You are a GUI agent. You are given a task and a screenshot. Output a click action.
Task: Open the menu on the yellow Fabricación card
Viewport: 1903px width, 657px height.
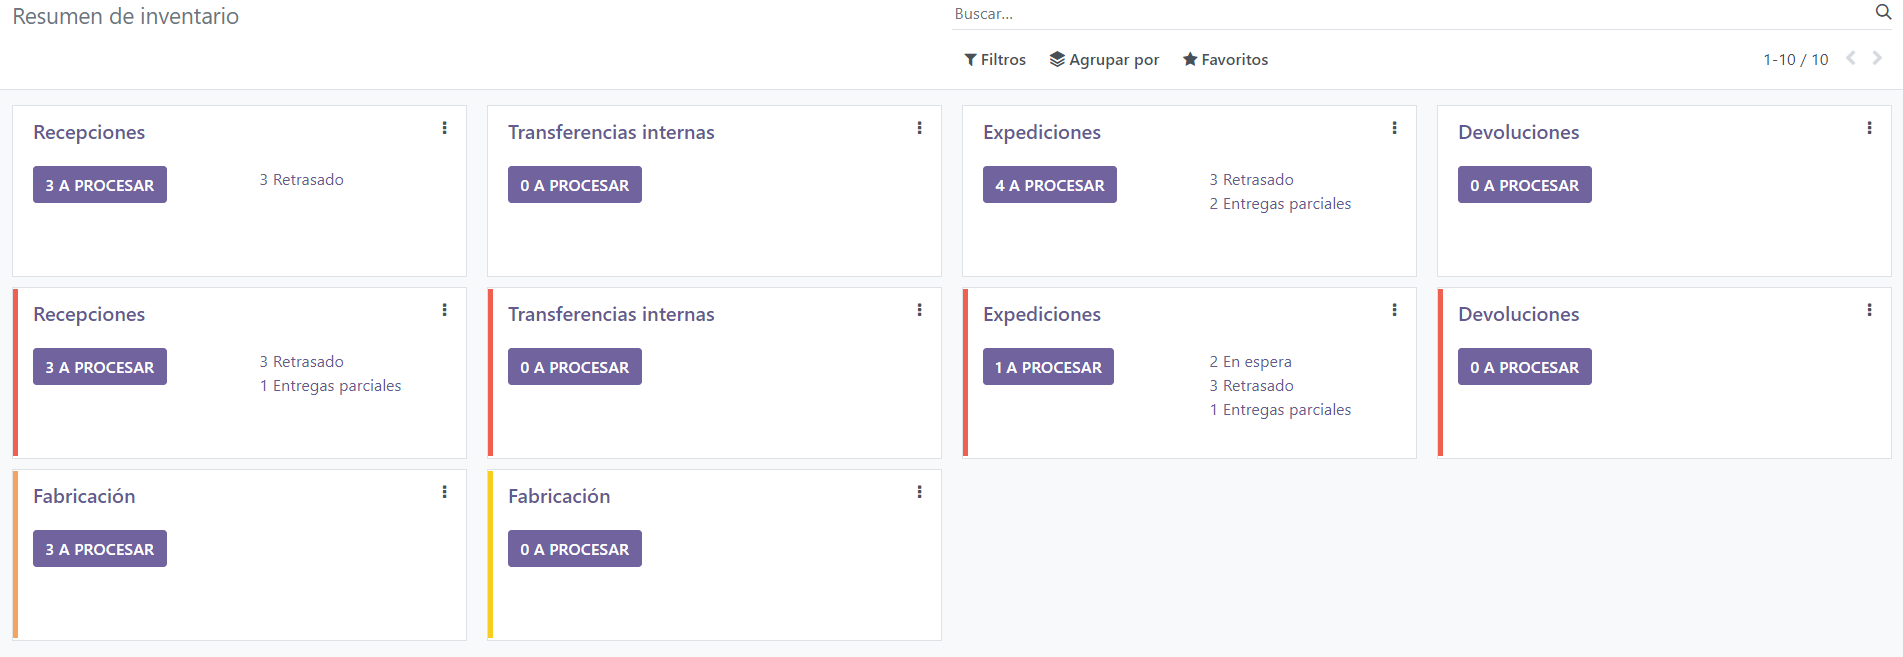919,491
